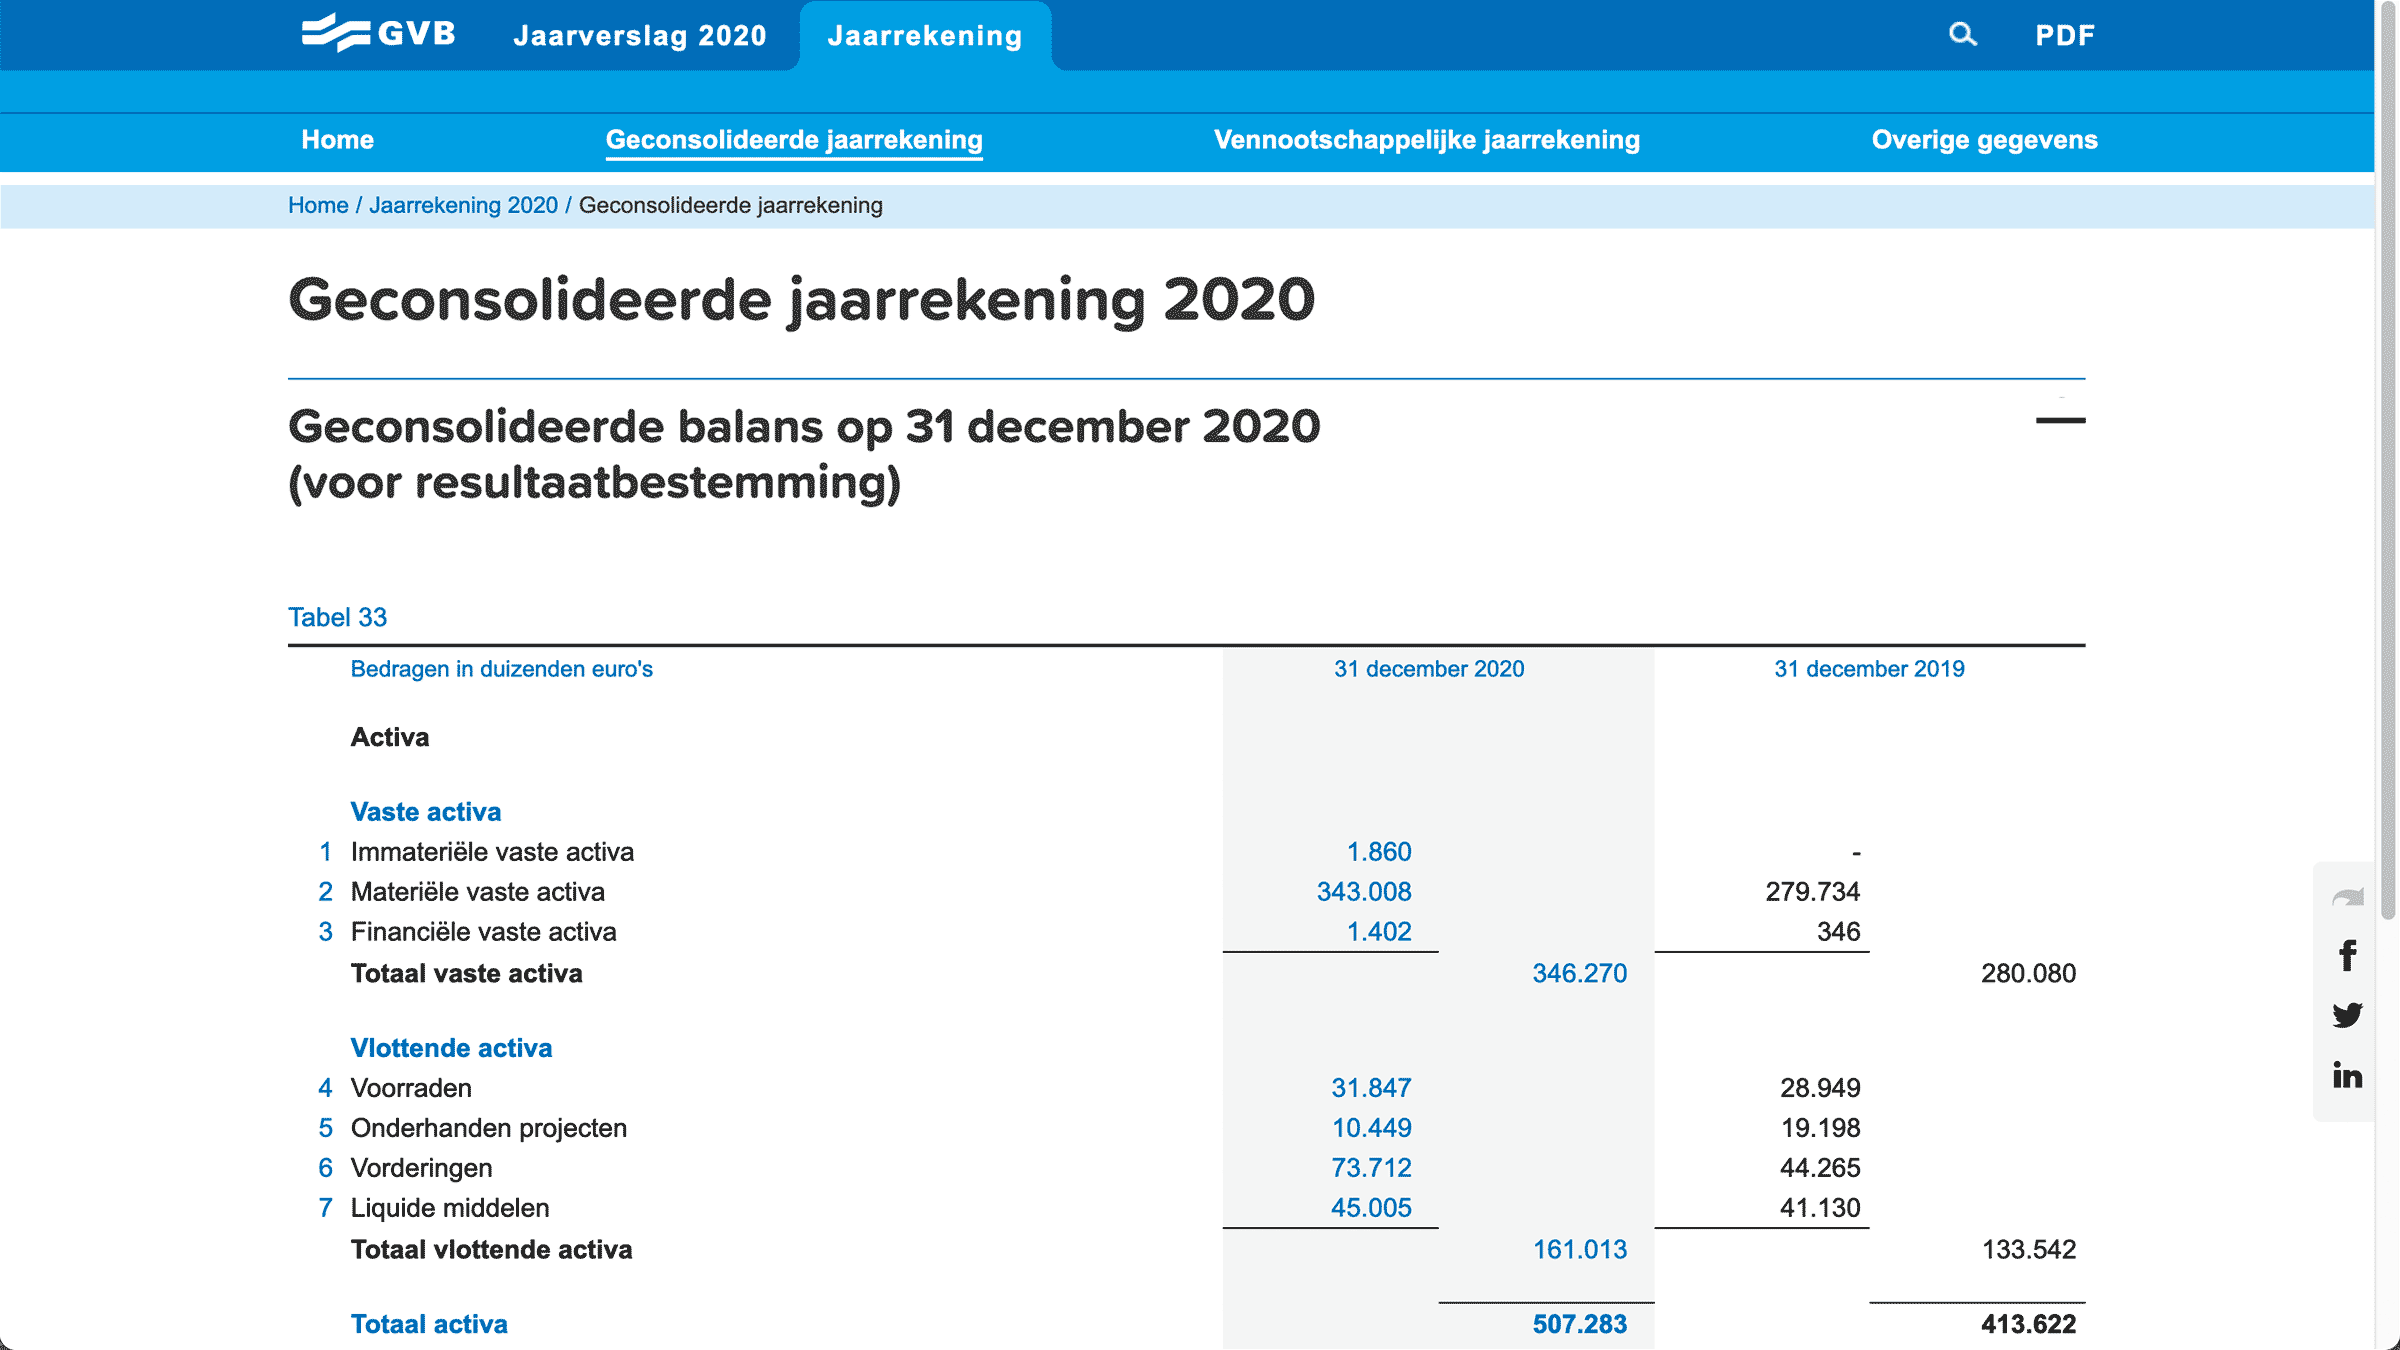Click the share arrow icon
Screen dimensions: 2400x1350
click(2347, 897)
